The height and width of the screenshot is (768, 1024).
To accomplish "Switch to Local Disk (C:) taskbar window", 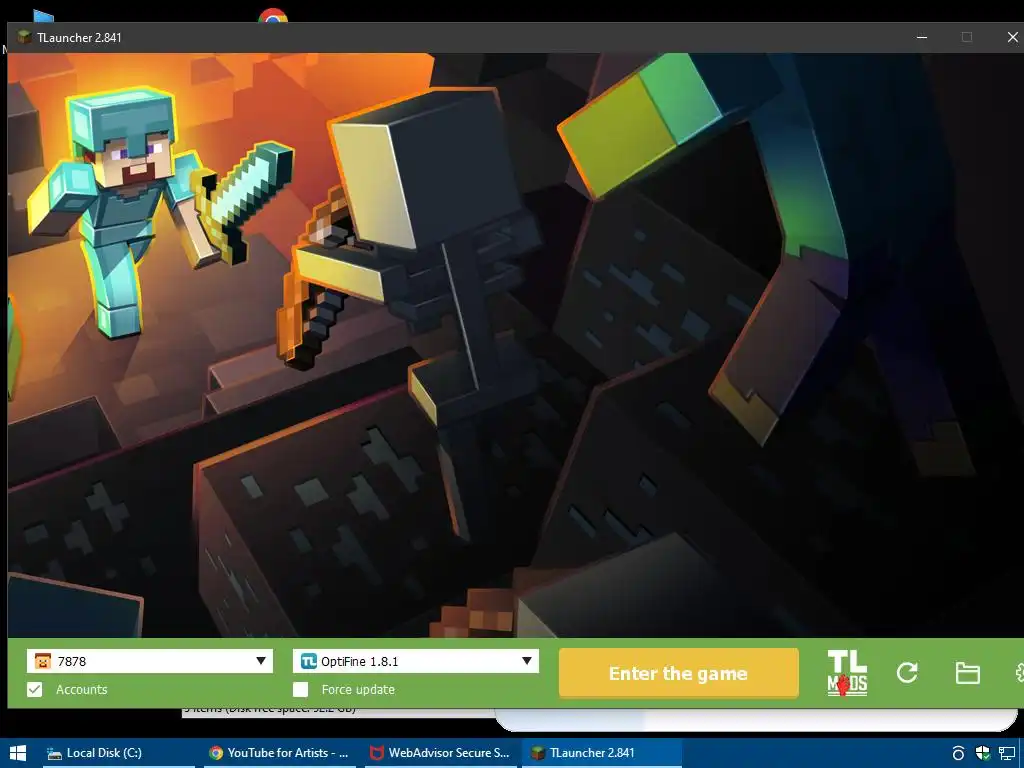I will point(119,753).
